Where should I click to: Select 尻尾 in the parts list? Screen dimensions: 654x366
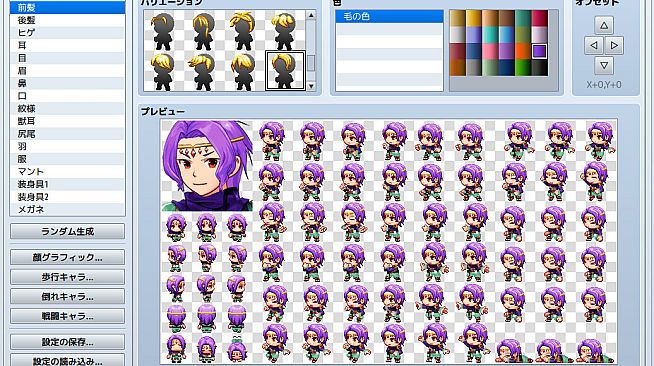tap(67, 134)
